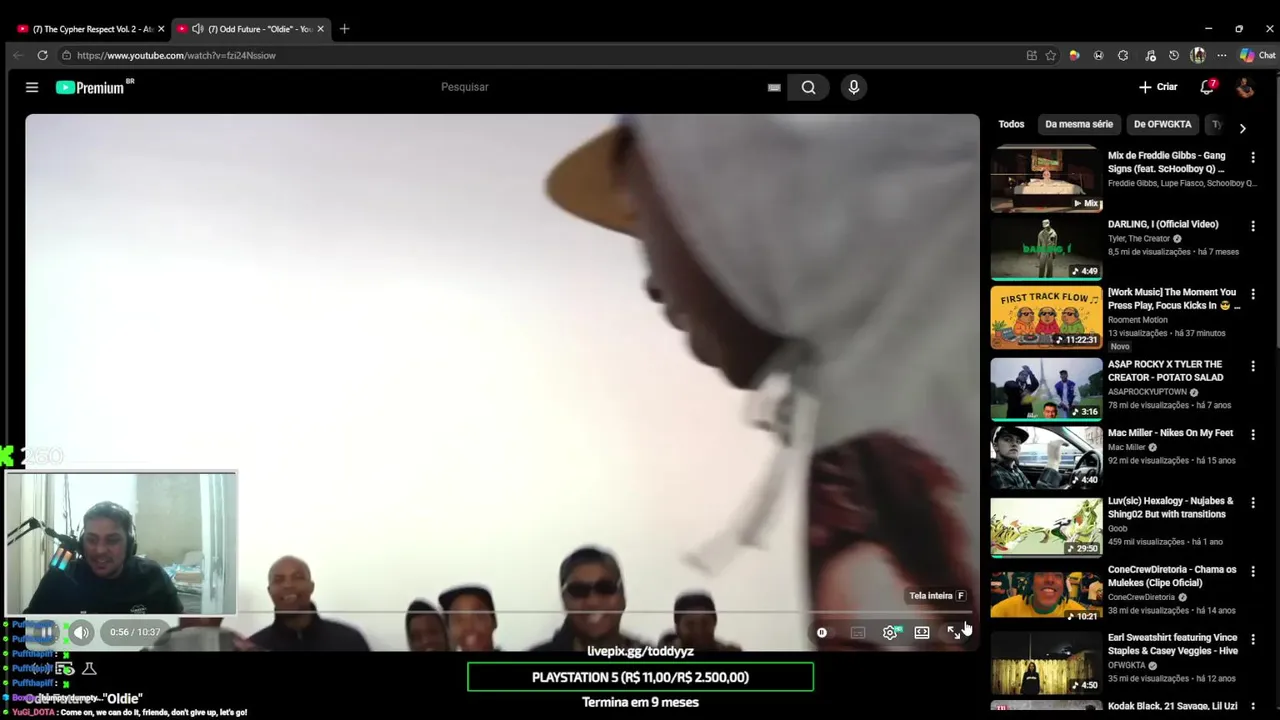Bookmark this page with the star icon
Screen dimensions: 1280x720
pyautogui.click(x=1050, y=55)
